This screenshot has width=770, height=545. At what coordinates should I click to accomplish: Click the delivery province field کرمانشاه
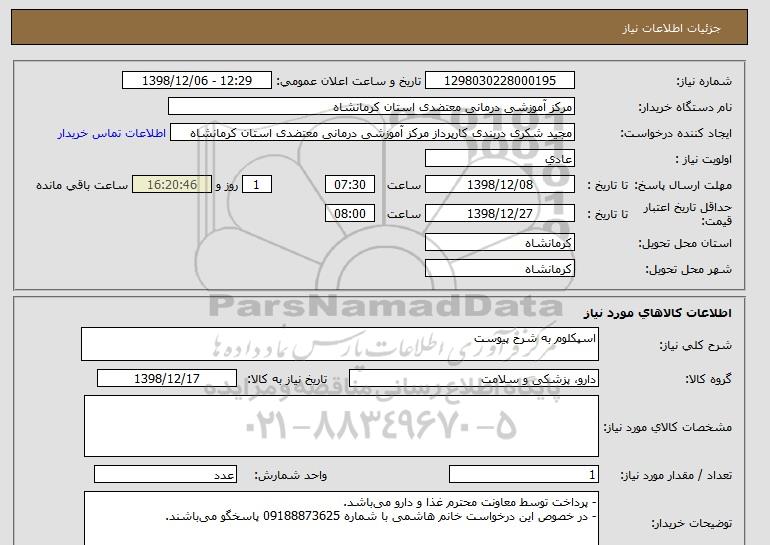coord(500,243)
